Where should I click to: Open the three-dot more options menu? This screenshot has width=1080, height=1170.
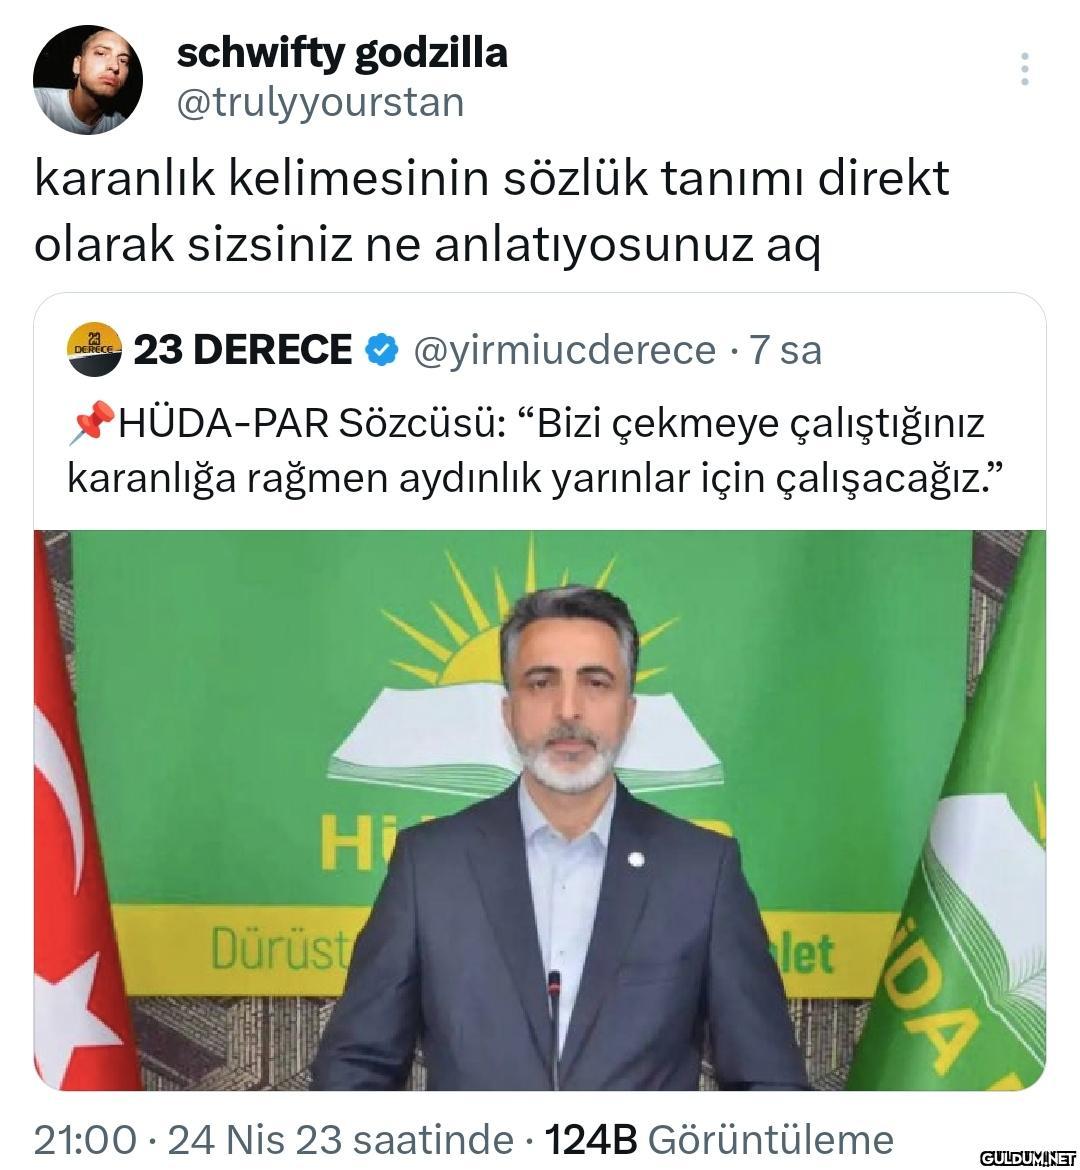pyautogui.click(x=1025, y=69)
